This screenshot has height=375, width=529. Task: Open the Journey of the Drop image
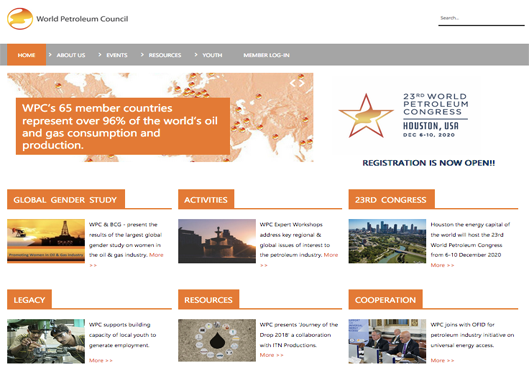click(x=217, y=340)
